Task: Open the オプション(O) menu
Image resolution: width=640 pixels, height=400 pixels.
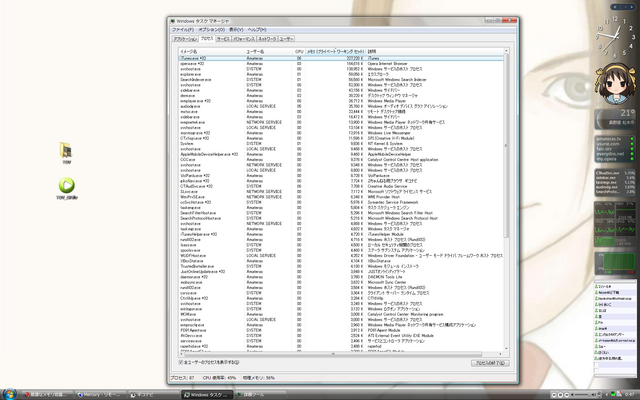Action: click(211, 30)
